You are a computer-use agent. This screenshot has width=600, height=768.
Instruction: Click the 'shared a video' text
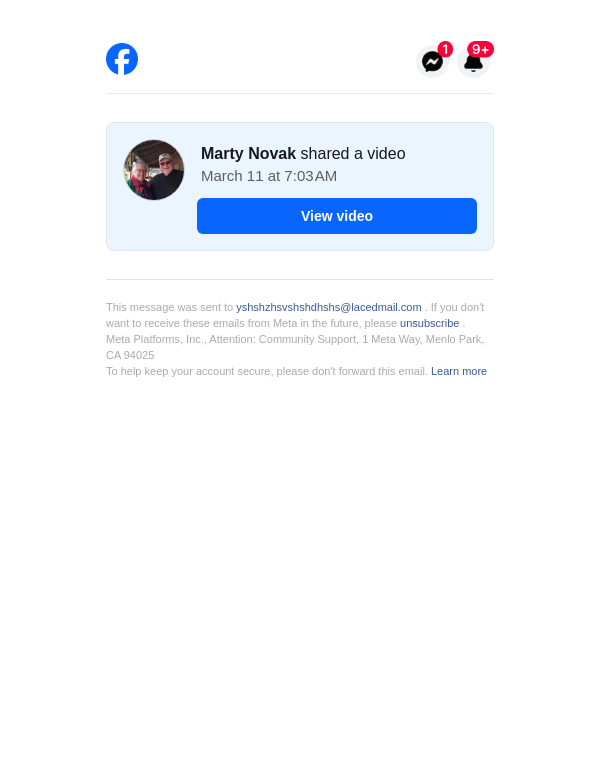353,153
